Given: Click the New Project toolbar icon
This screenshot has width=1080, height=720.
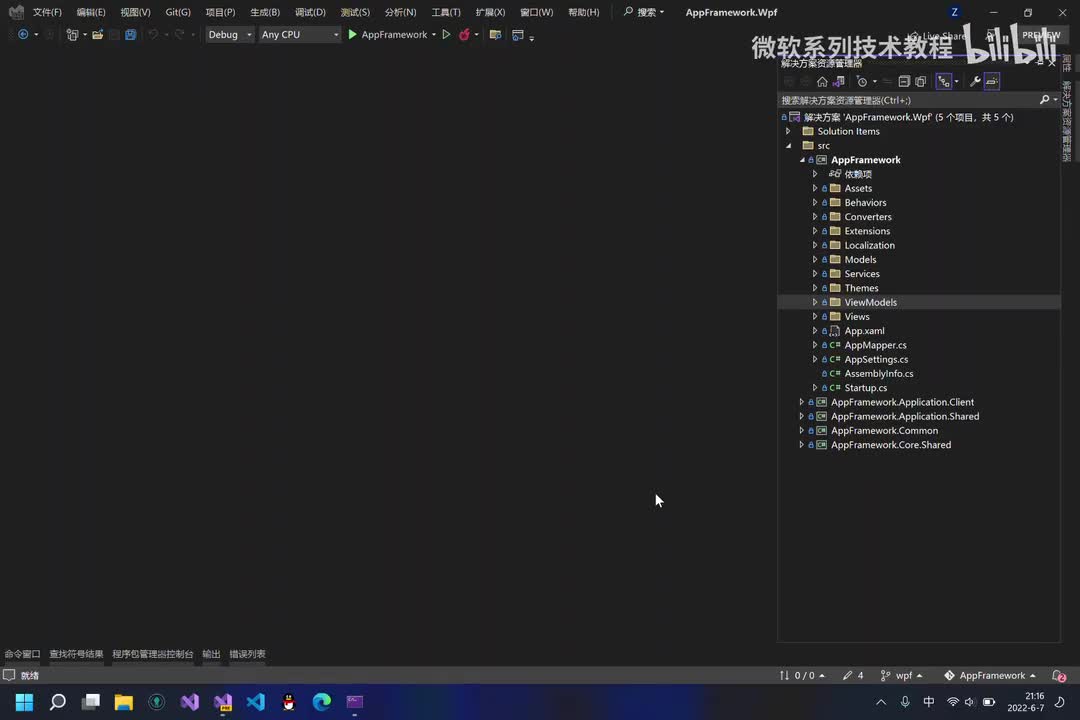Looking at the screenshot, I should coord(72,34).
